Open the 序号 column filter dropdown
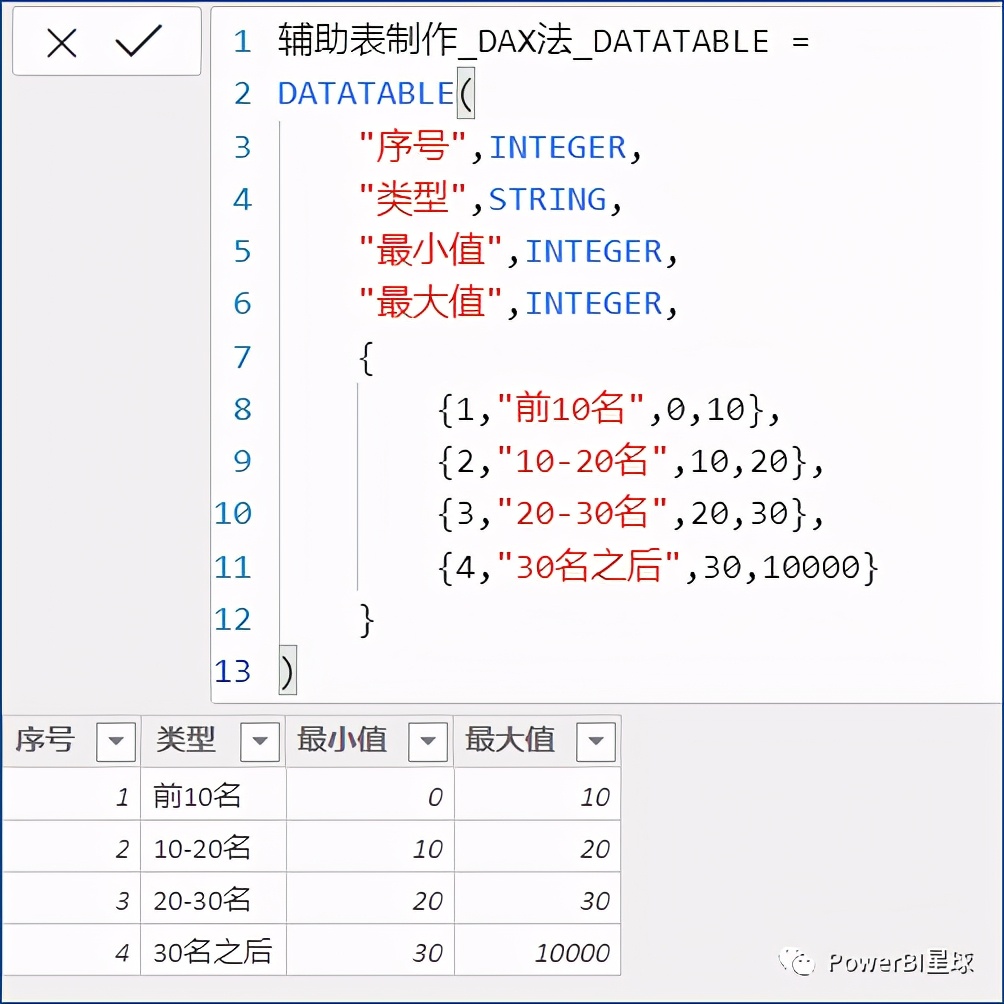 point(116,741)
